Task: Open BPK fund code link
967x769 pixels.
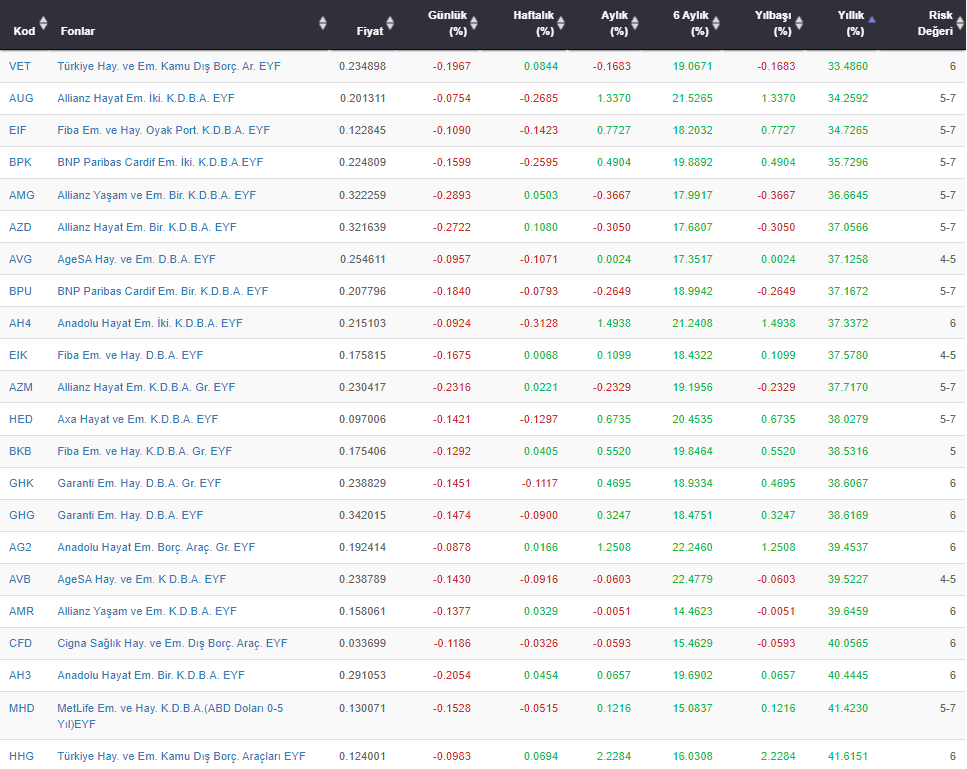Action: click(20, 162)
